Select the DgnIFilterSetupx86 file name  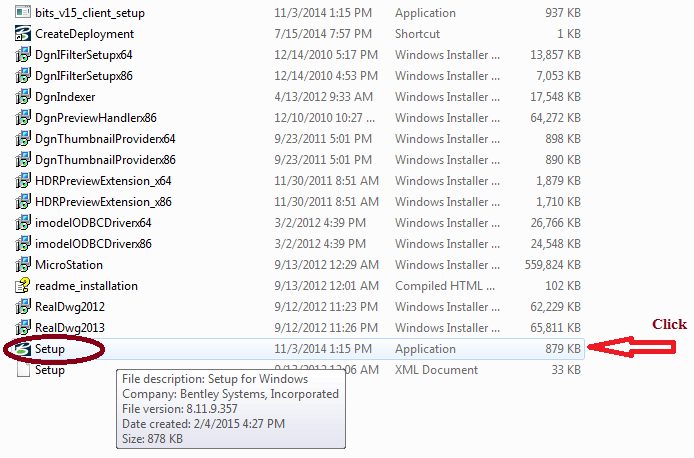[83, 76]
